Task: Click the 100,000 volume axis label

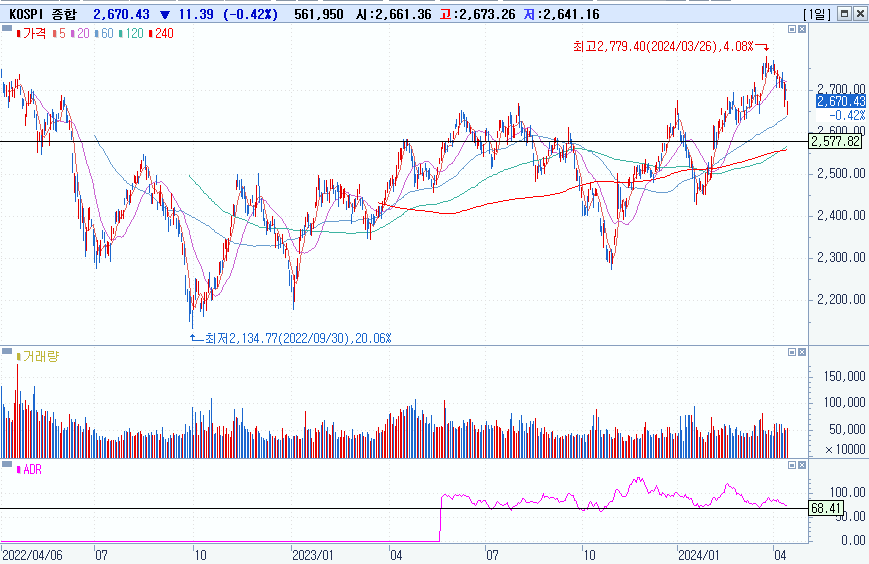Action: pyautogui.click(x=844, y=403)
